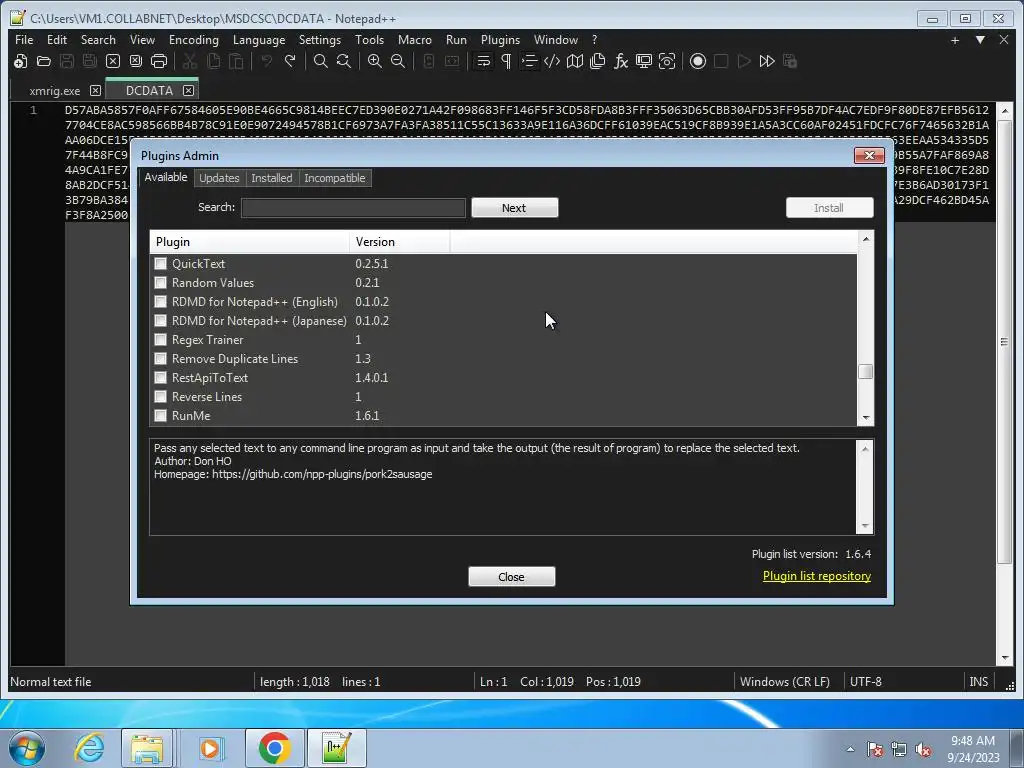Launch Internet Explorer from the taskbar
Image resolution: width=1024 pixels, height=768 pixels.
click(89, 748)
